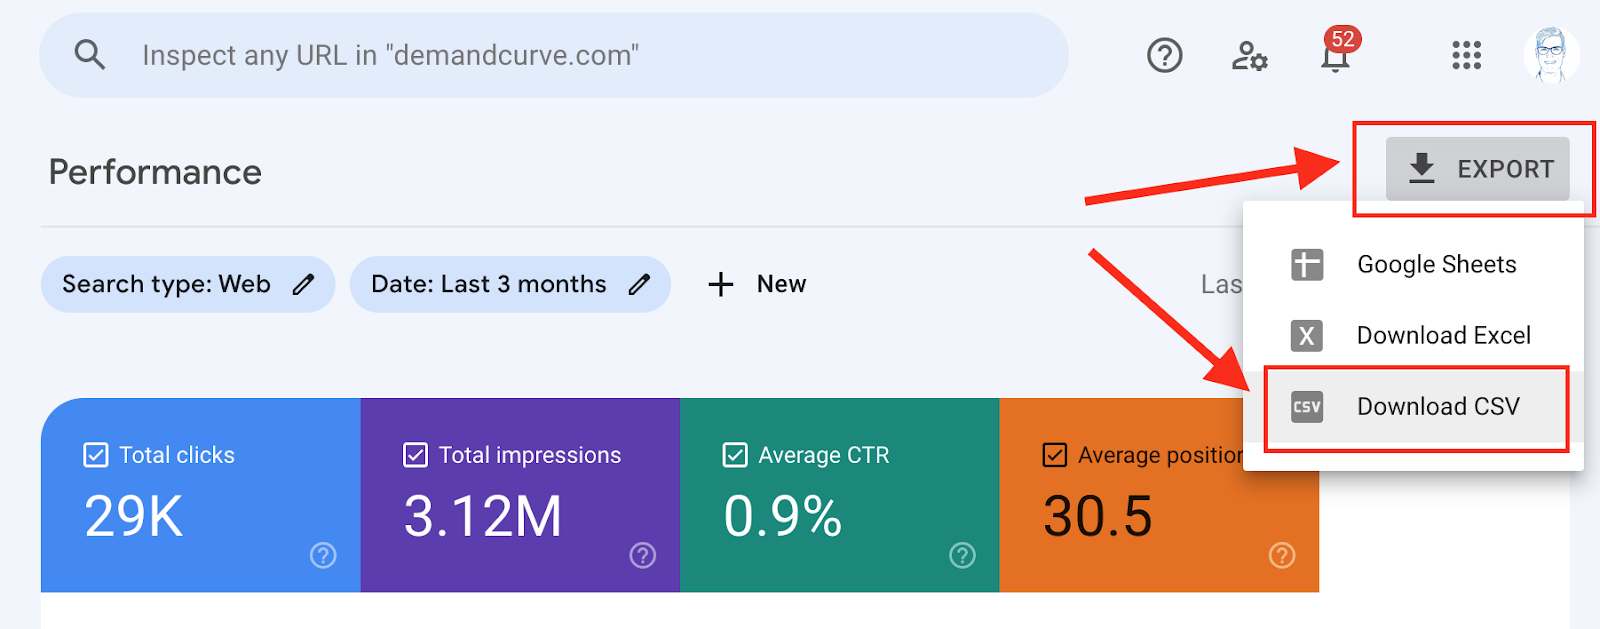Screen dimensions: 1600x629
Task: Click the account profile avatar
Action: (1550, 56)
